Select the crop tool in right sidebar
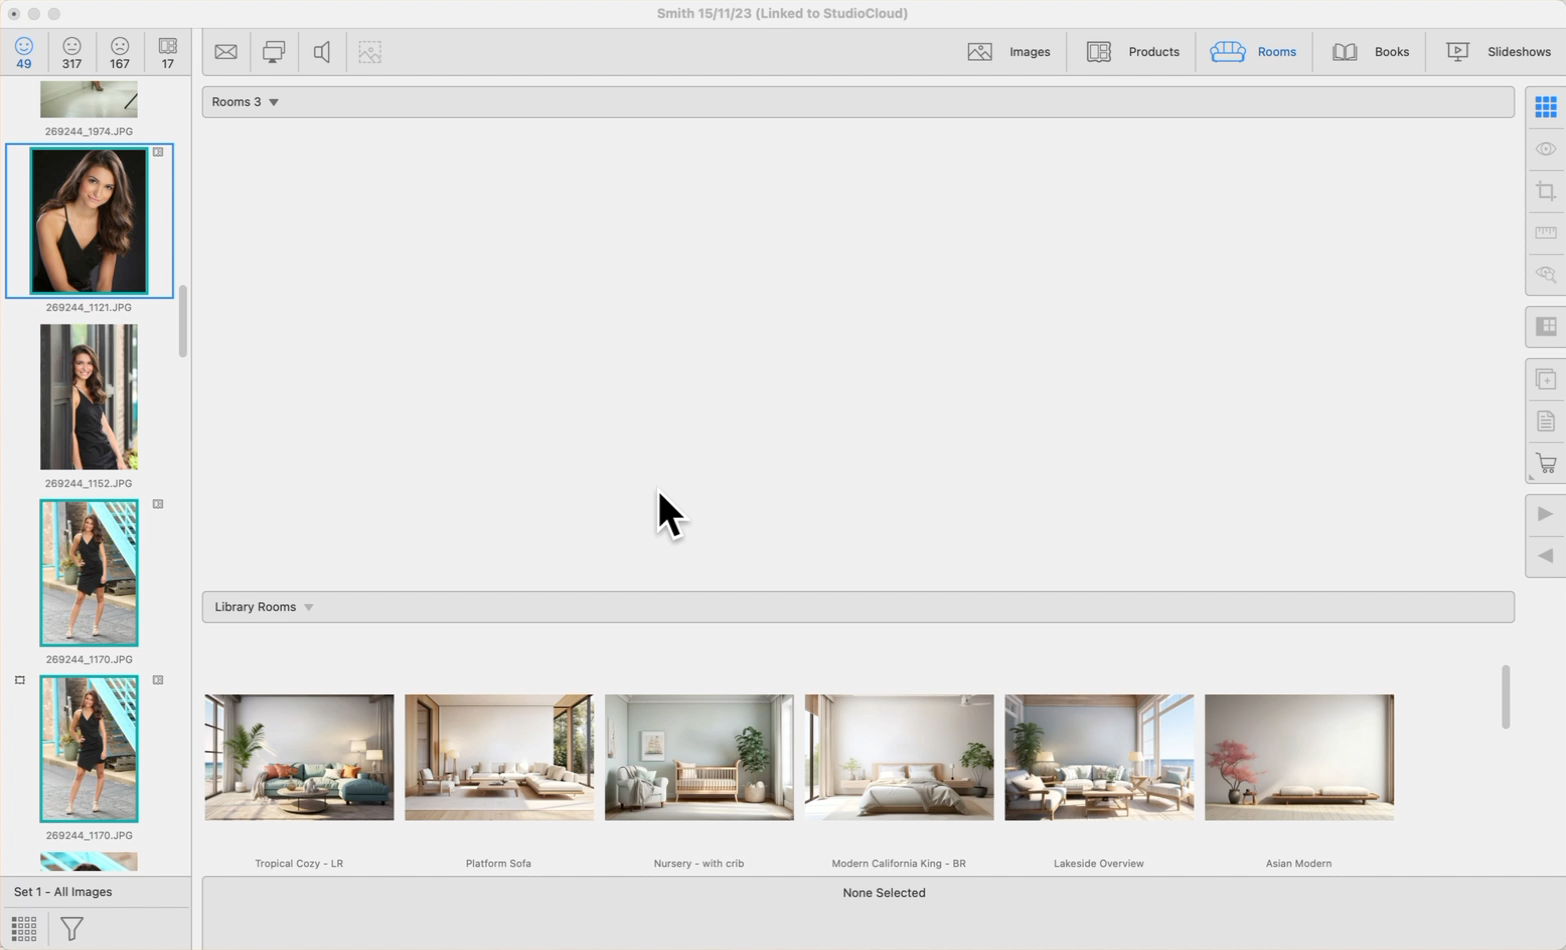 [x=1545, y=191]
